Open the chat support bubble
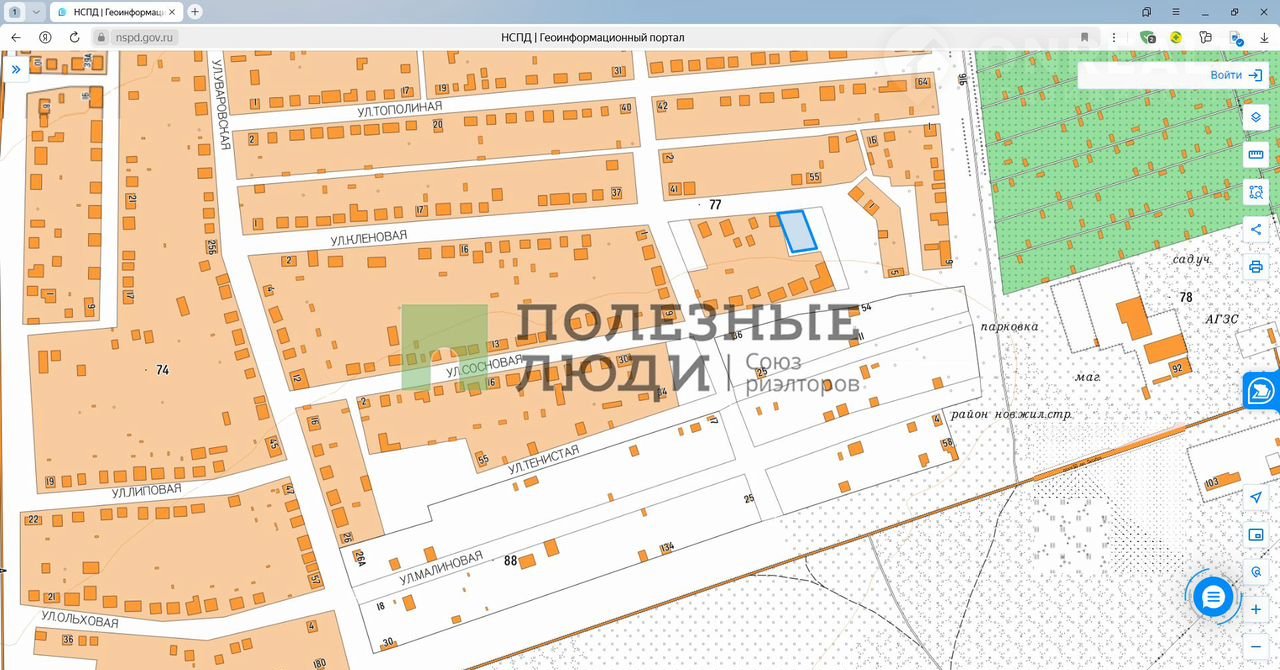This screenshot has height=670, width=1280. pos(1213,598)
